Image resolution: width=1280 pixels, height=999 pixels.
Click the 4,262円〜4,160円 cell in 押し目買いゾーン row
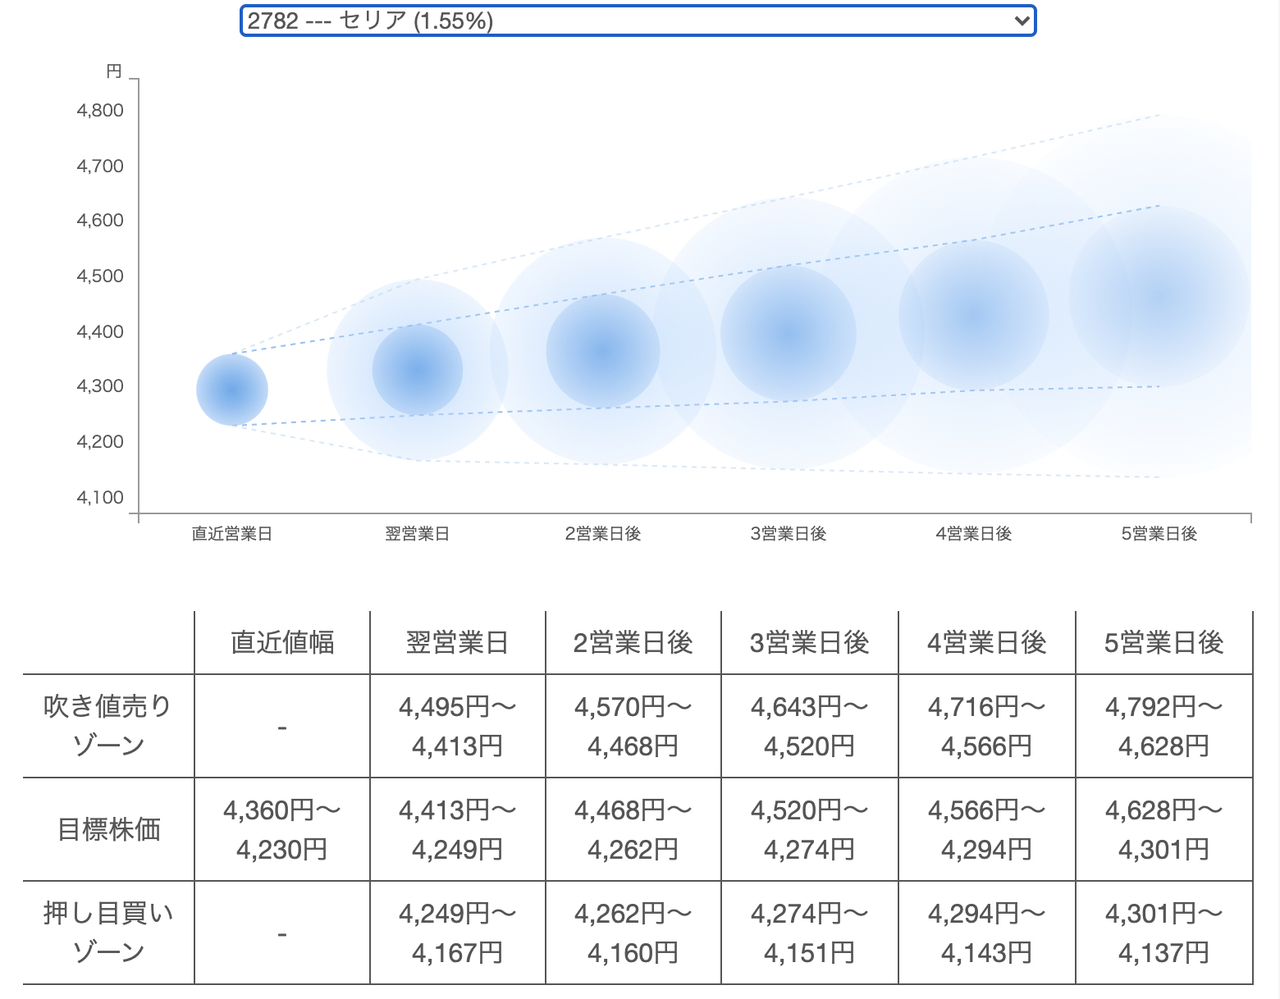[634, 932]
